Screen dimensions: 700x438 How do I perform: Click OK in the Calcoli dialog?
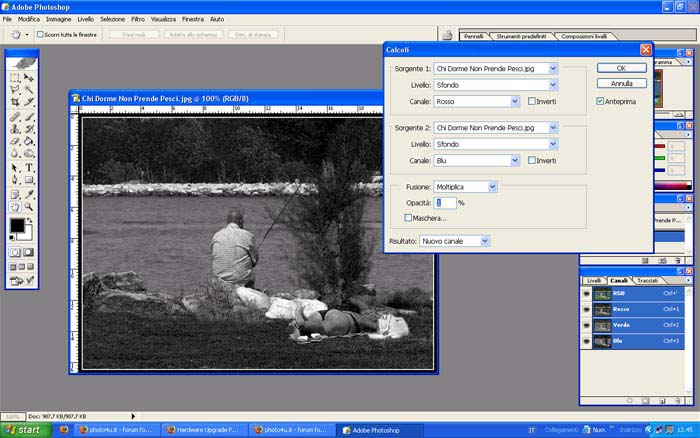click(x=622, y=68)
